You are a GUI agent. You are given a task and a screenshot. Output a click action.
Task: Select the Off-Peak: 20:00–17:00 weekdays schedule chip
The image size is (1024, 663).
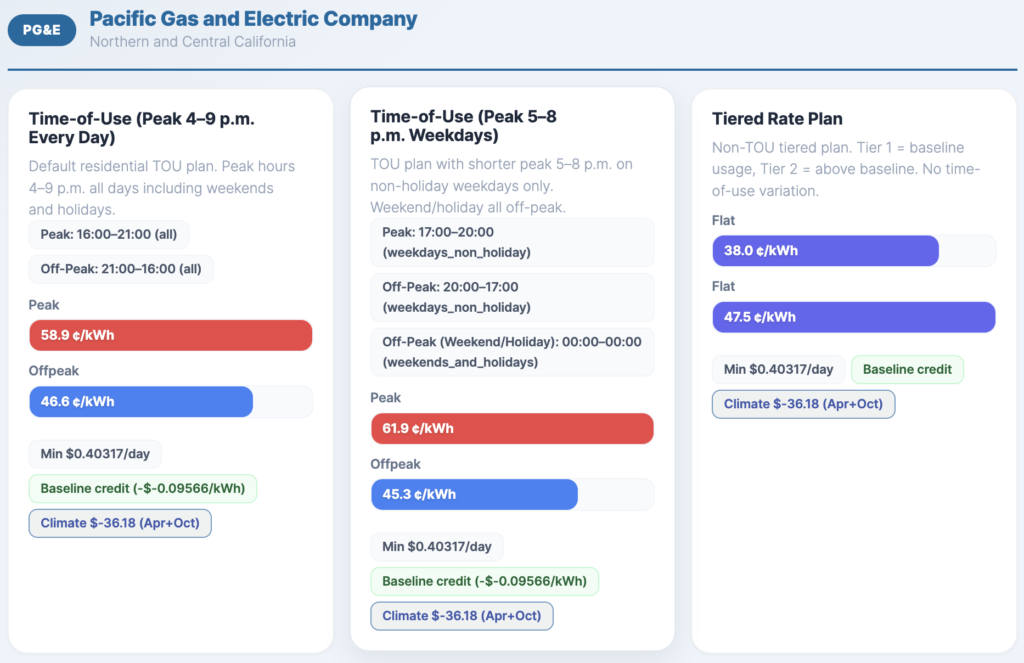(x=511, y=297)
